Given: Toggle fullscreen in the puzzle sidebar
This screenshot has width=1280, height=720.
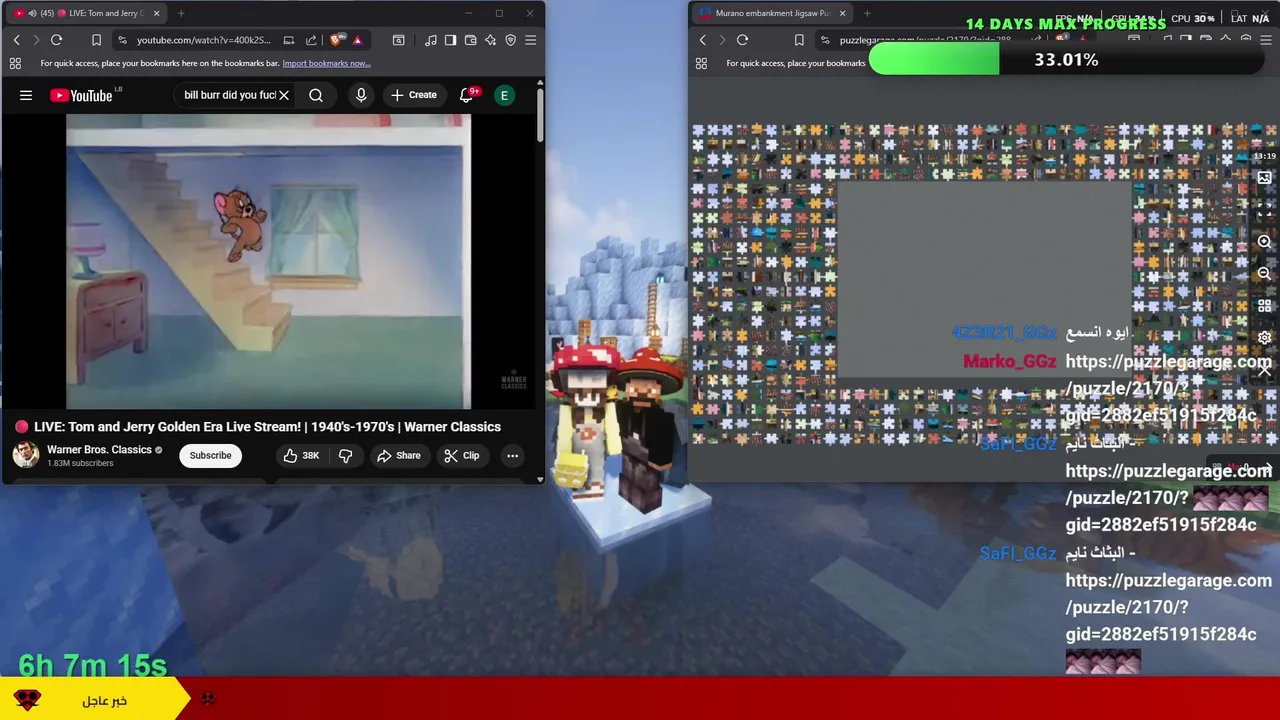Looking at the screenshot, I should pos(1264,210).
